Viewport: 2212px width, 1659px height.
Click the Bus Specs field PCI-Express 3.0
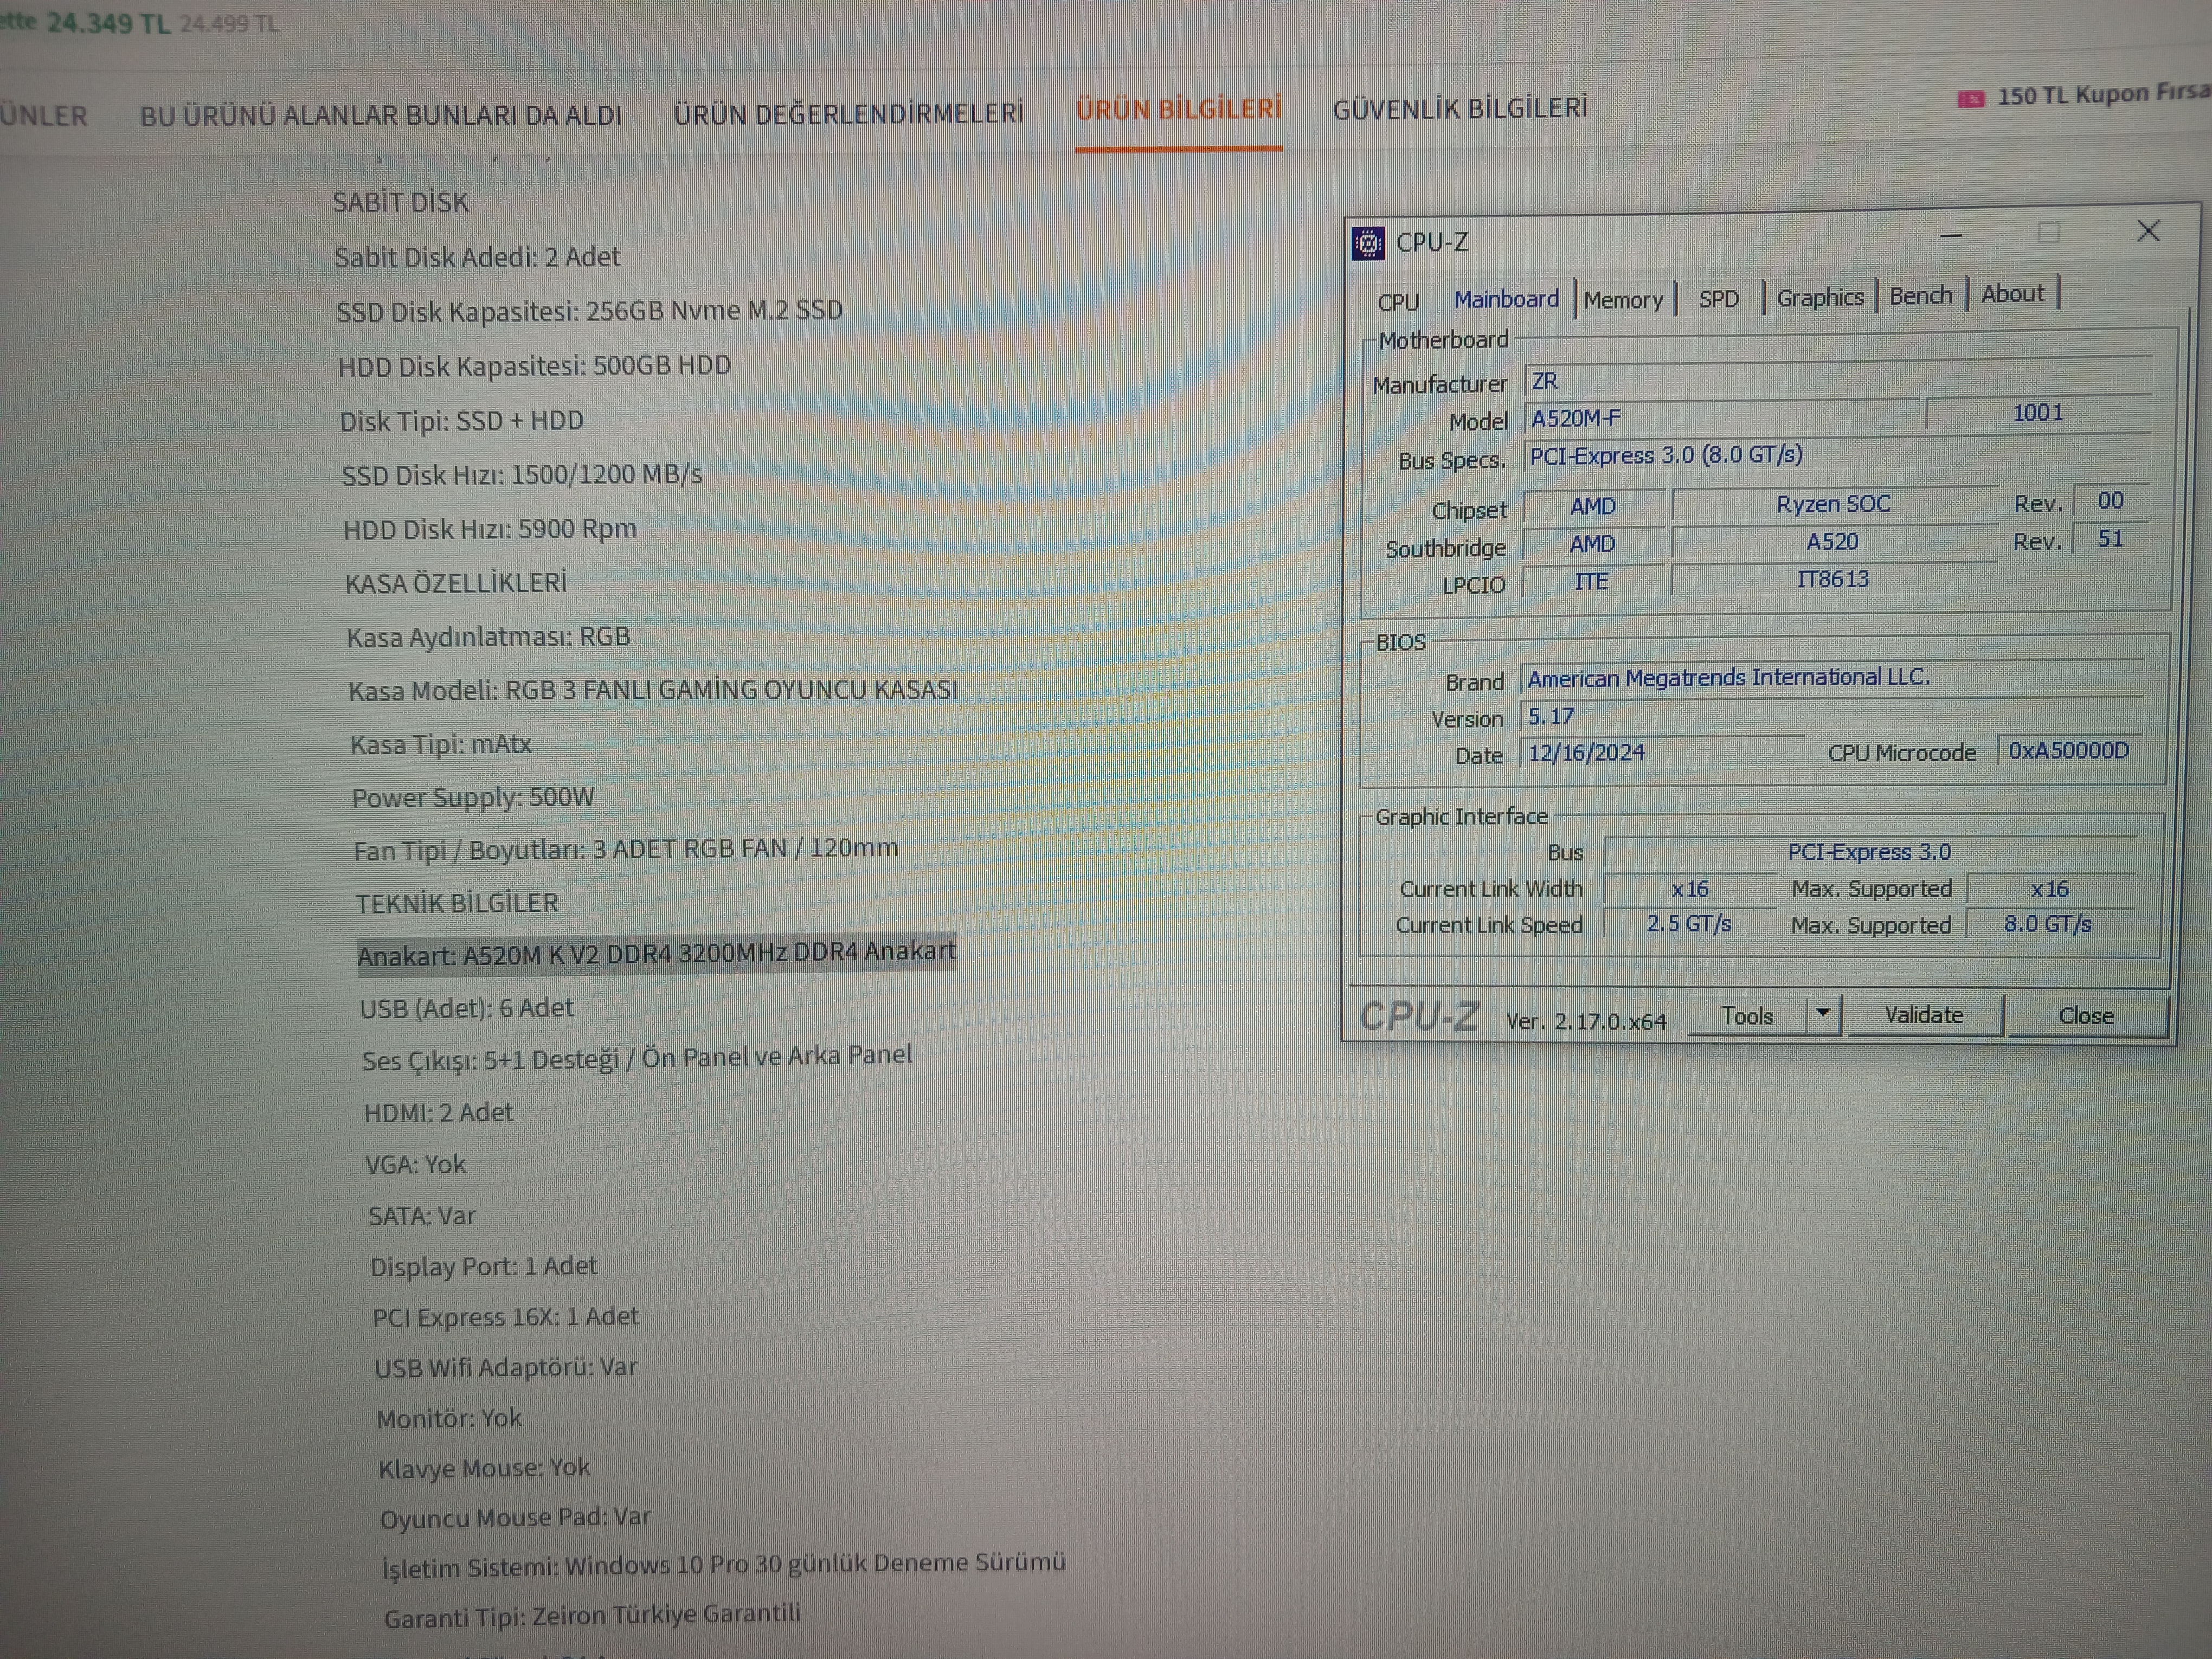click(x=1838, y=455)
